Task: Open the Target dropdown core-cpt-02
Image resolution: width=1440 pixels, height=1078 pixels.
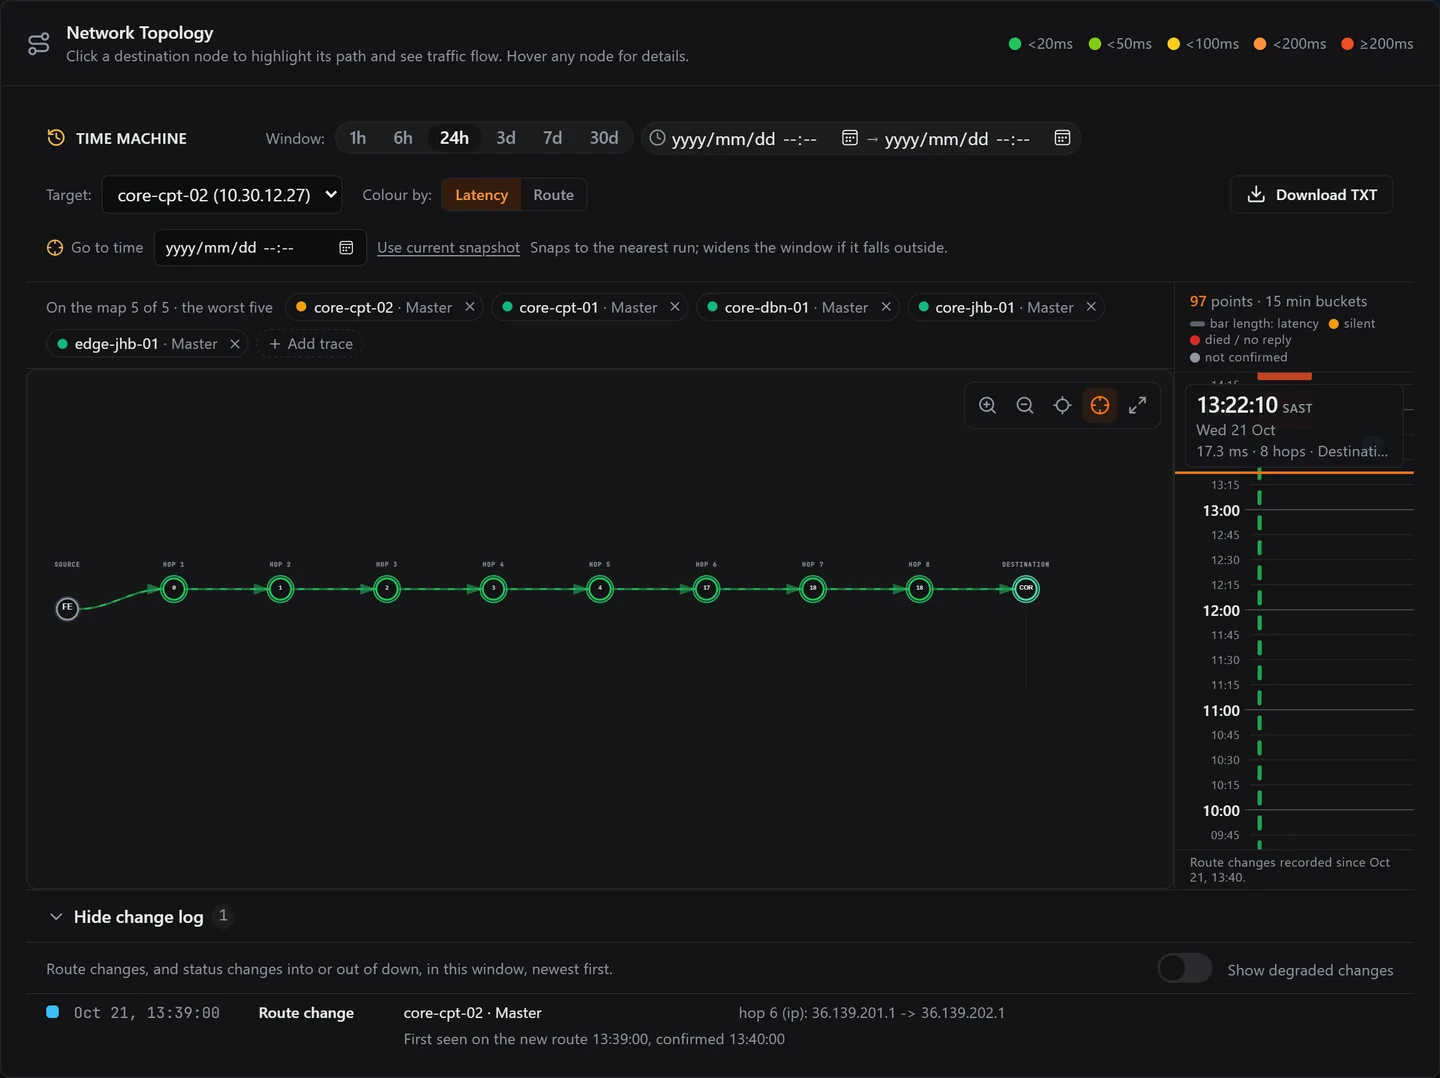Action: point(222,195)
